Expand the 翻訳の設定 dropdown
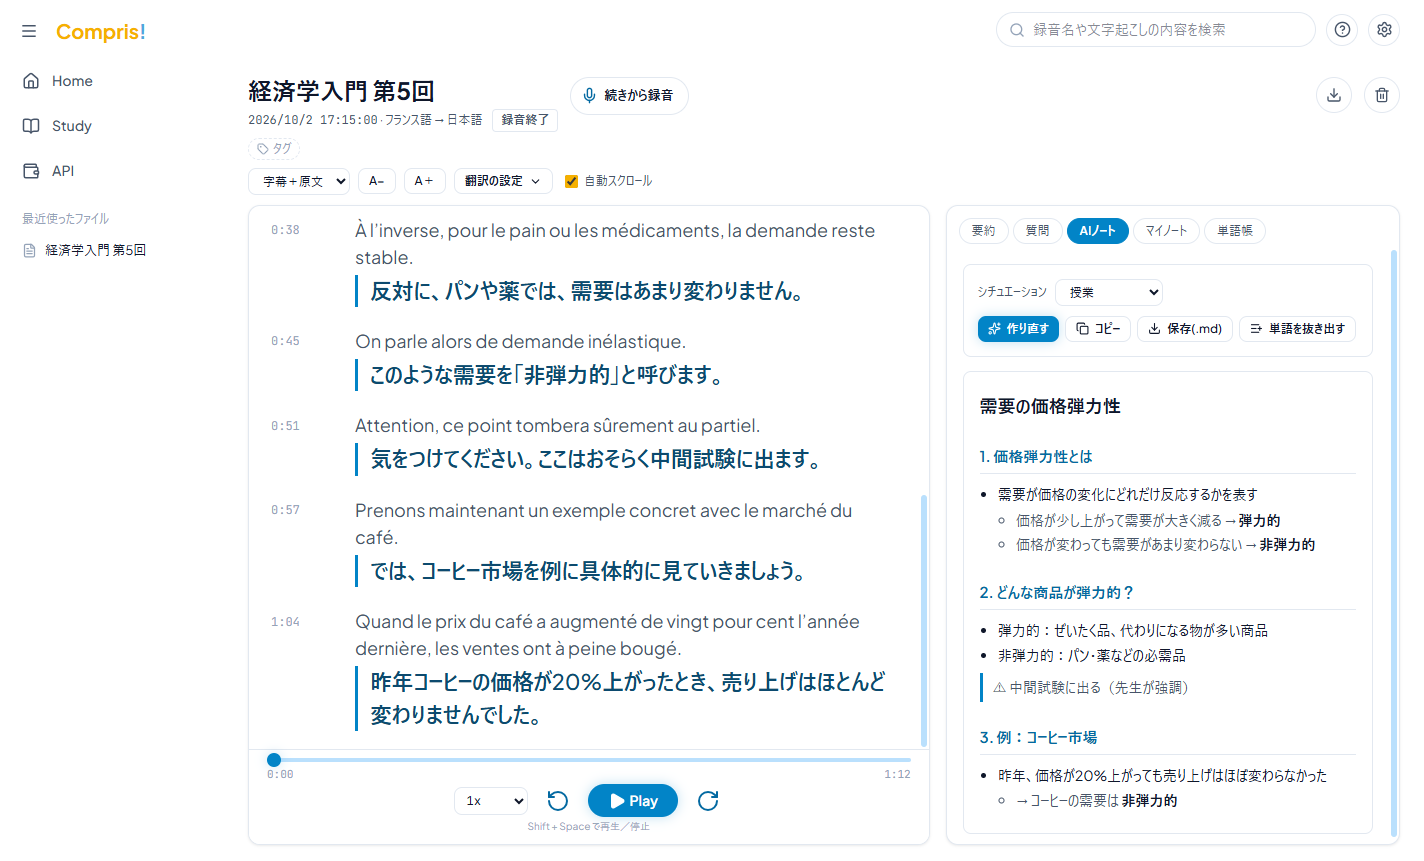The height and width of the screenshot is (861, 1424). [503, 181]
